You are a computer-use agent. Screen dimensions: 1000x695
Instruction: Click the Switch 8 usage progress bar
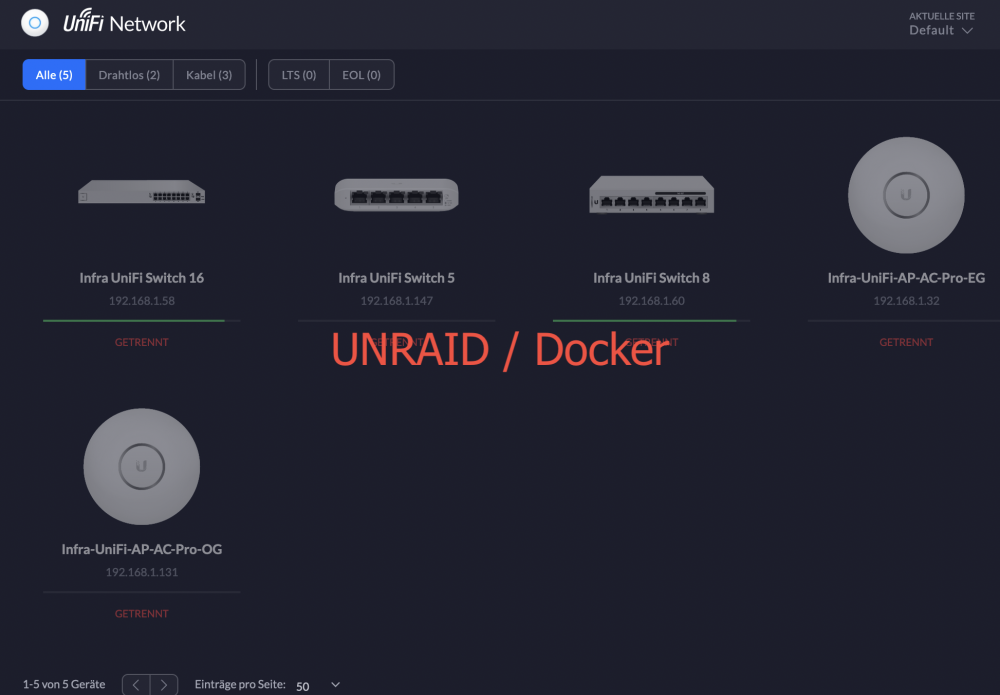pos(651,321)
